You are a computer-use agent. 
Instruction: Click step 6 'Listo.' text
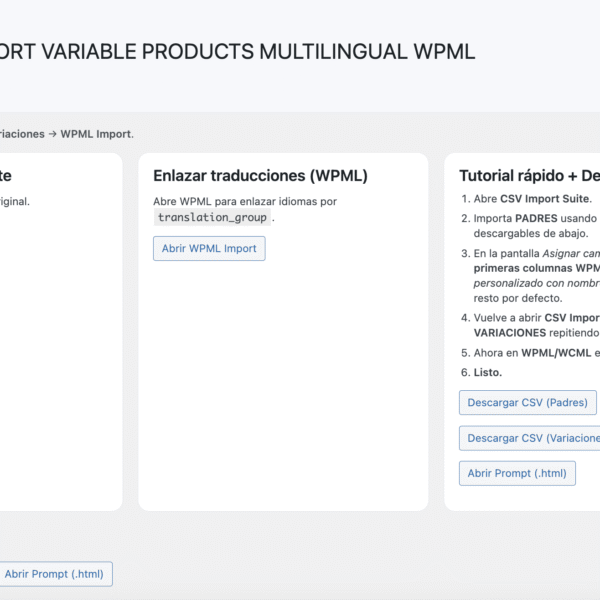488,372
